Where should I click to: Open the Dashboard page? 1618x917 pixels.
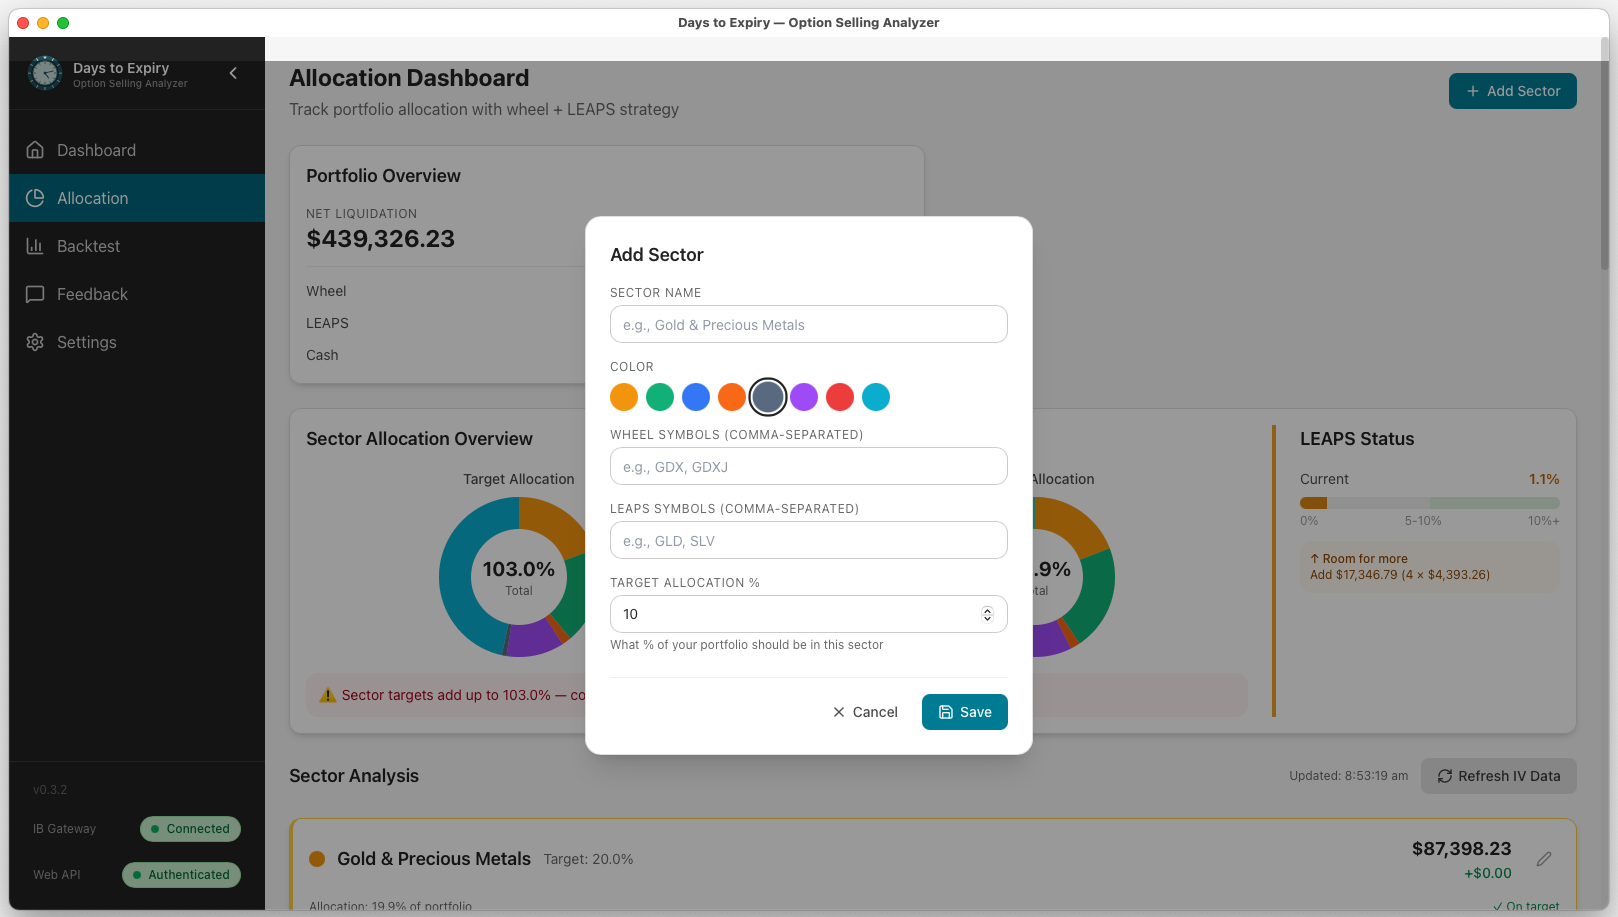pyautogui.click(x=96, y=150)
